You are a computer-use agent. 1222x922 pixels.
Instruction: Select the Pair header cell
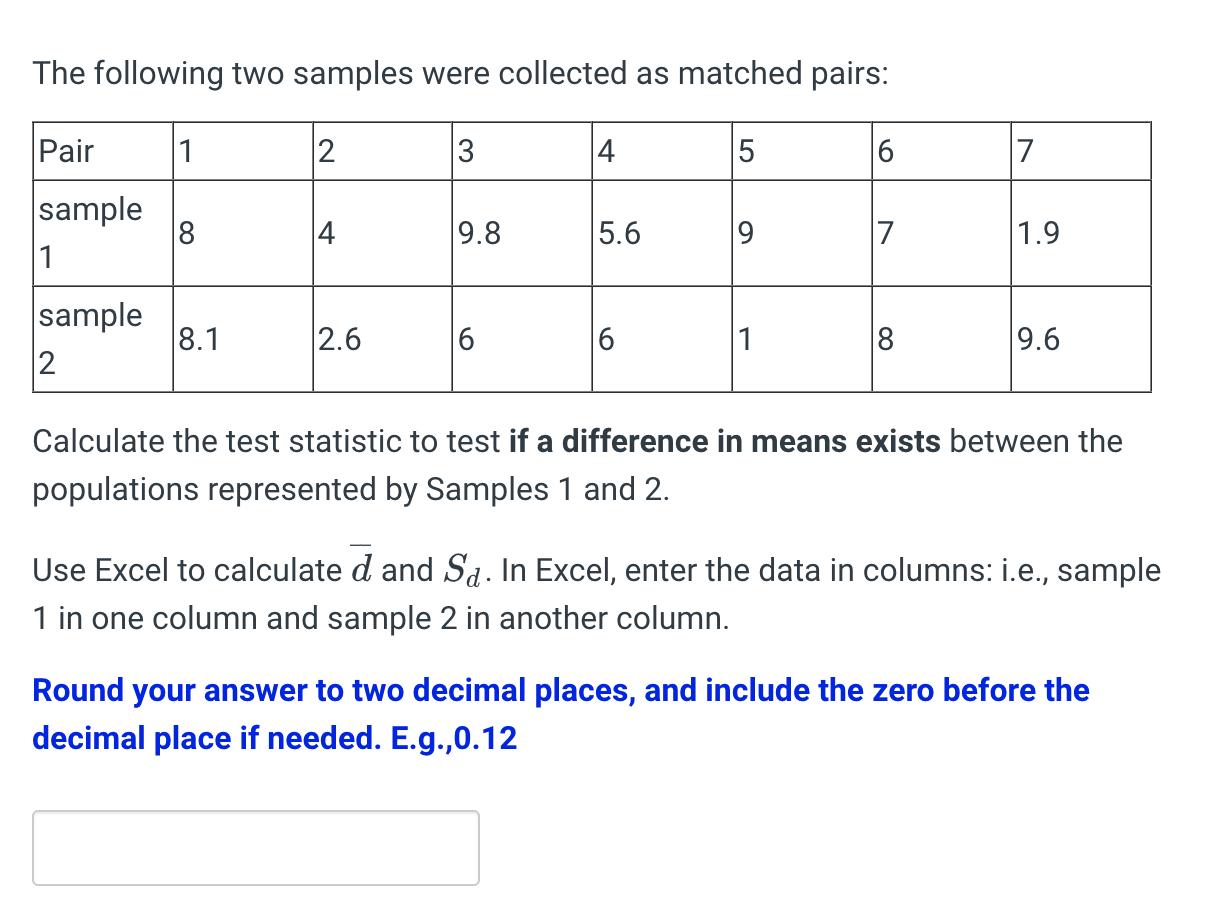(65, 151)
